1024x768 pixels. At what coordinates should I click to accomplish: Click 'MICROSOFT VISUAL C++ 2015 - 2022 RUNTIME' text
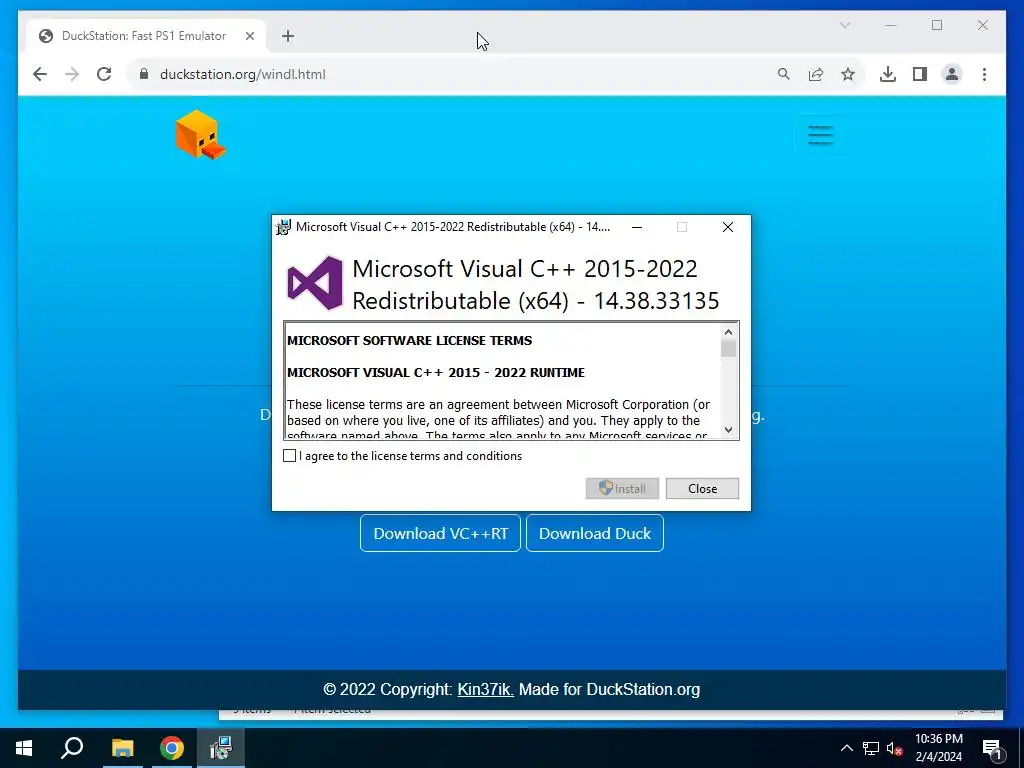point(436,372)
